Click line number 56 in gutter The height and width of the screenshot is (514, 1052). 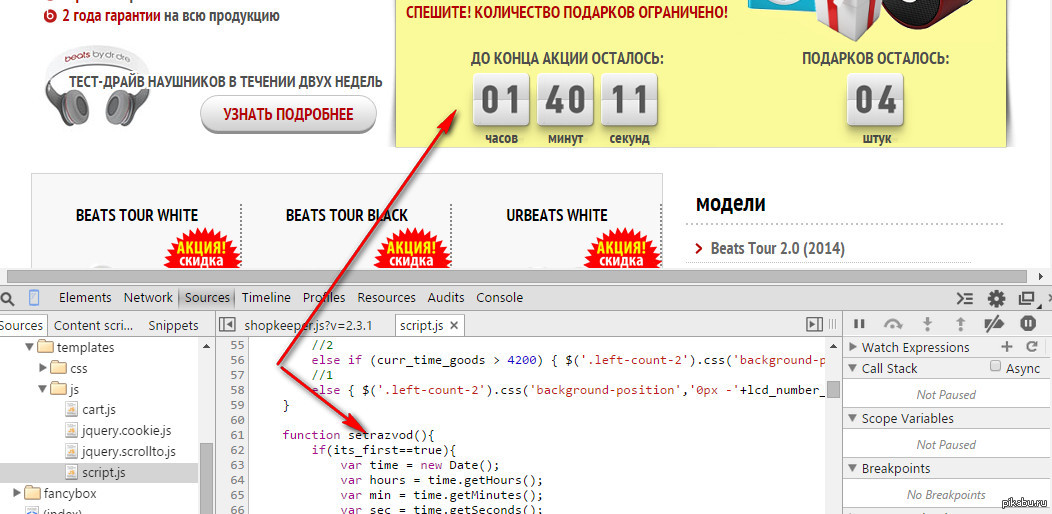click(x=238, y=360)
